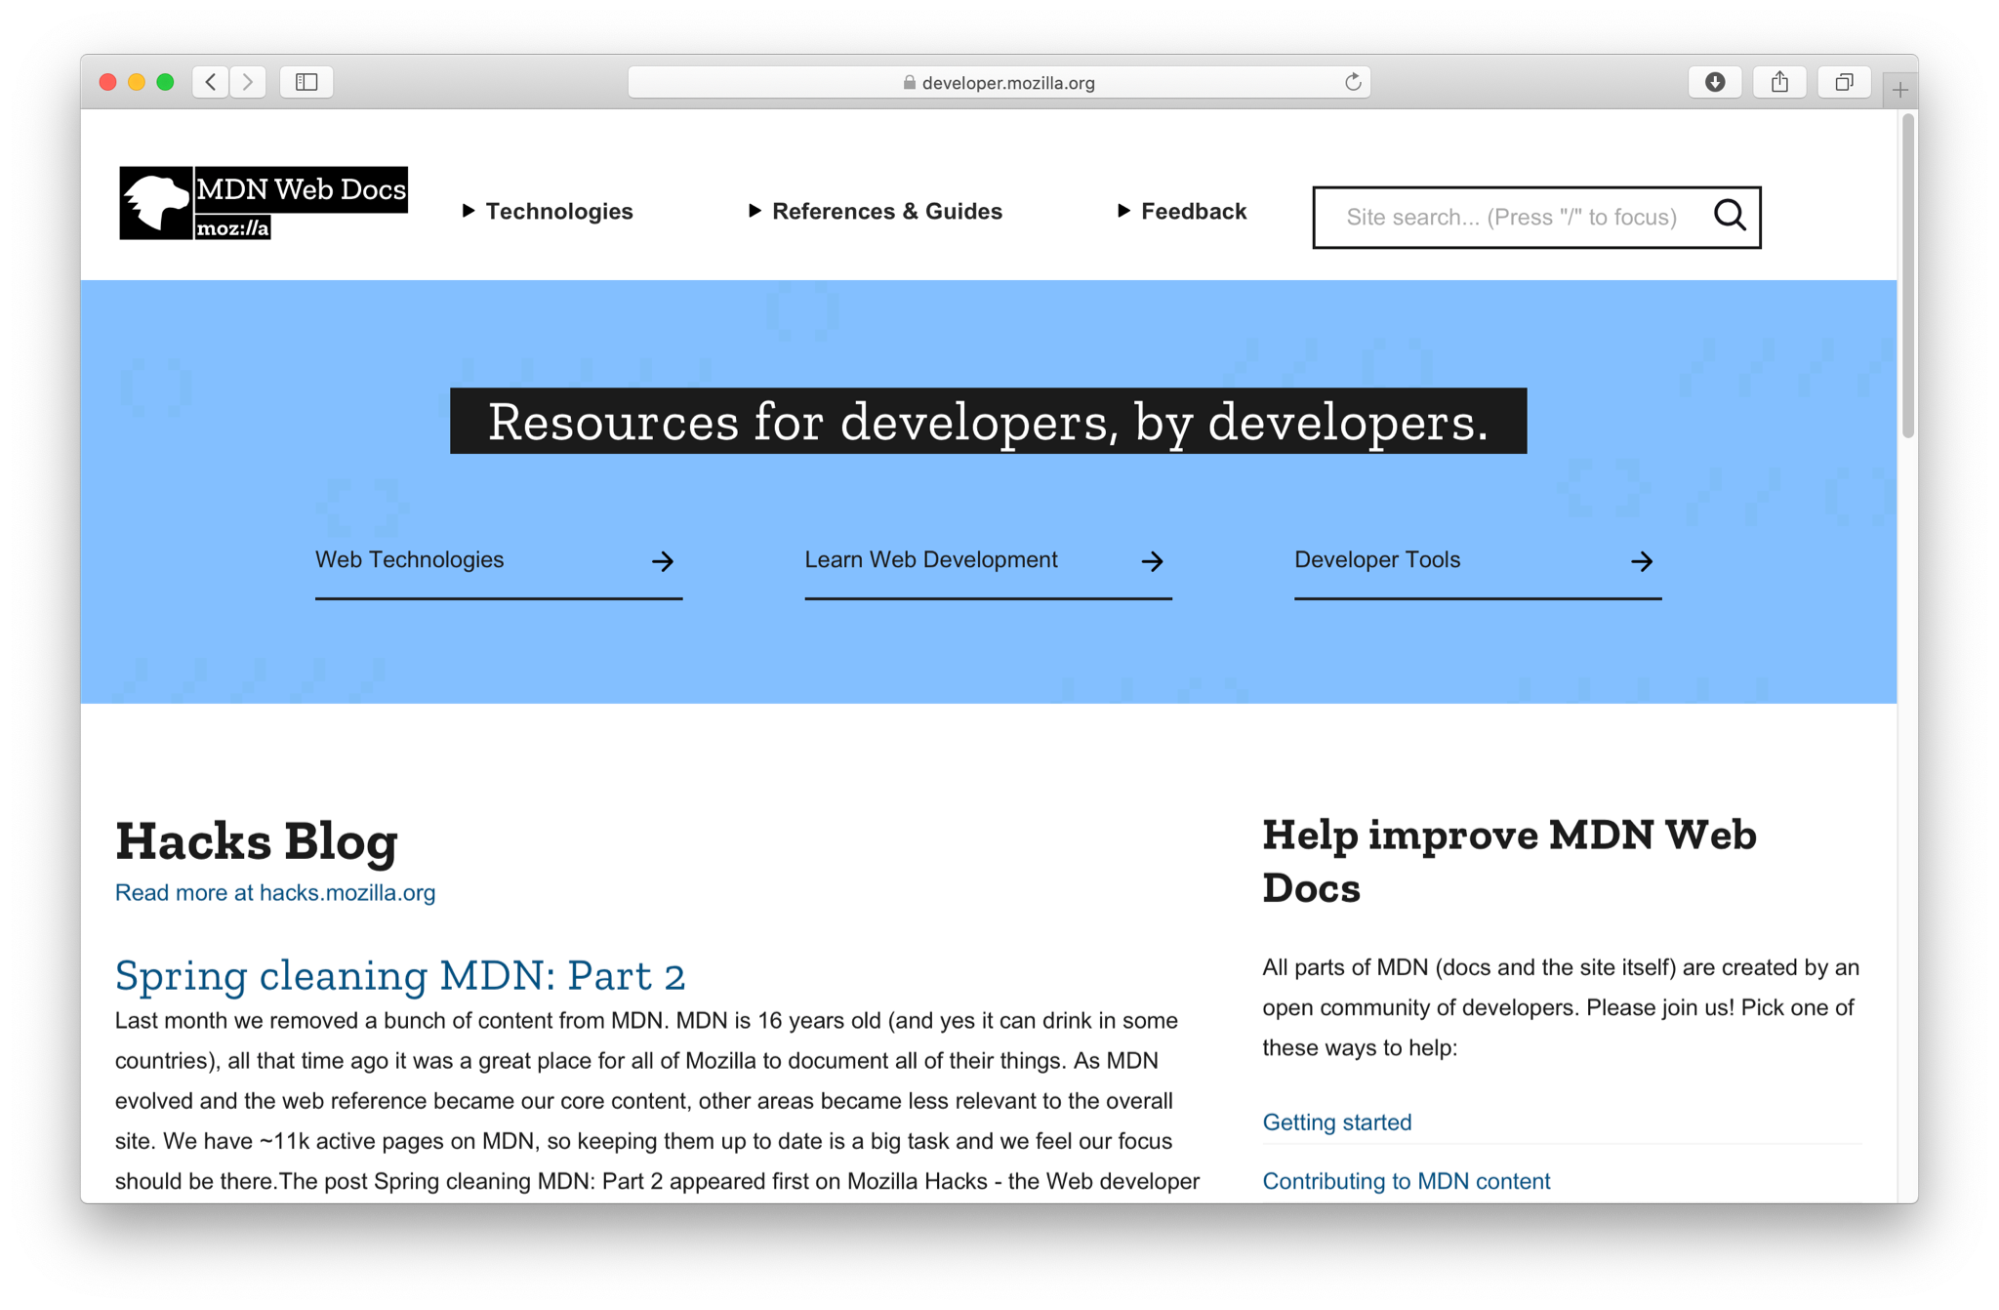
Task: Click the Hacks Blog heading
Action: click(x=256, y=840)
